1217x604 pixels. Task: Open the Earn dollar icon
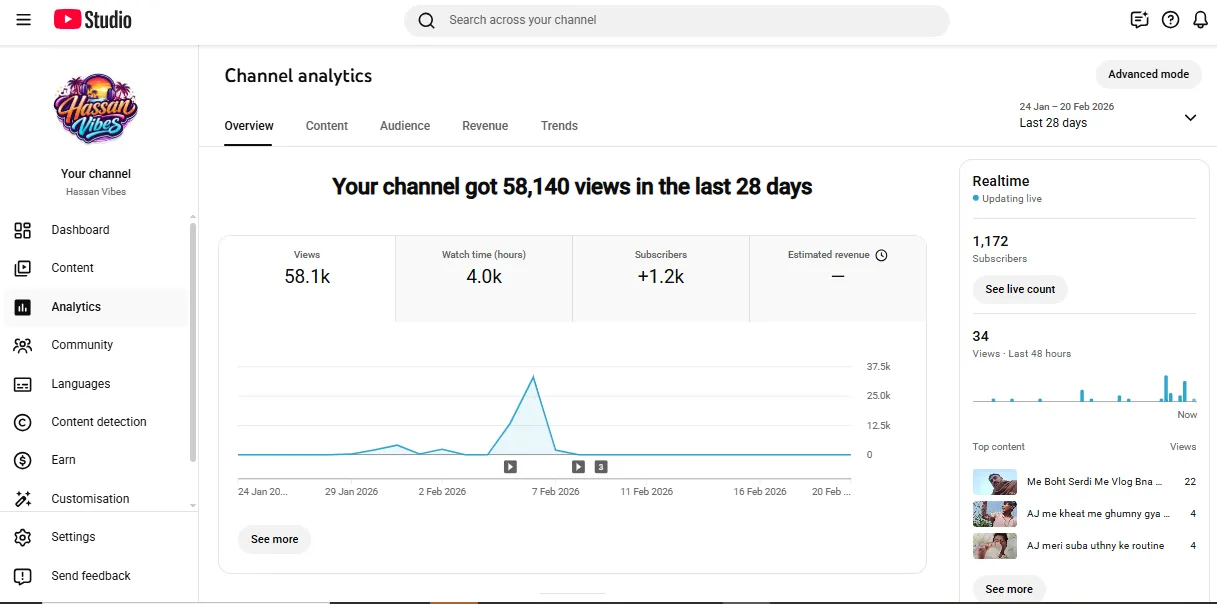click(x=22, y=460)
